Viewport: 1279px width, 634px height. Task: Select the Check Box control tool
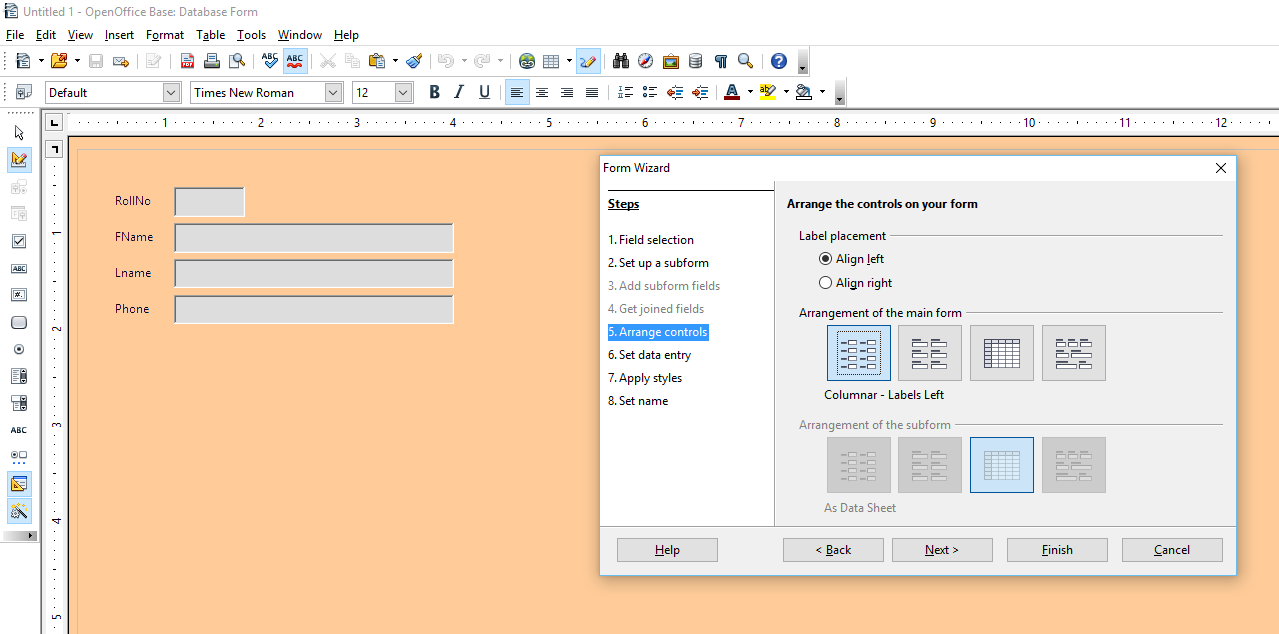click(x=19, y=241)
